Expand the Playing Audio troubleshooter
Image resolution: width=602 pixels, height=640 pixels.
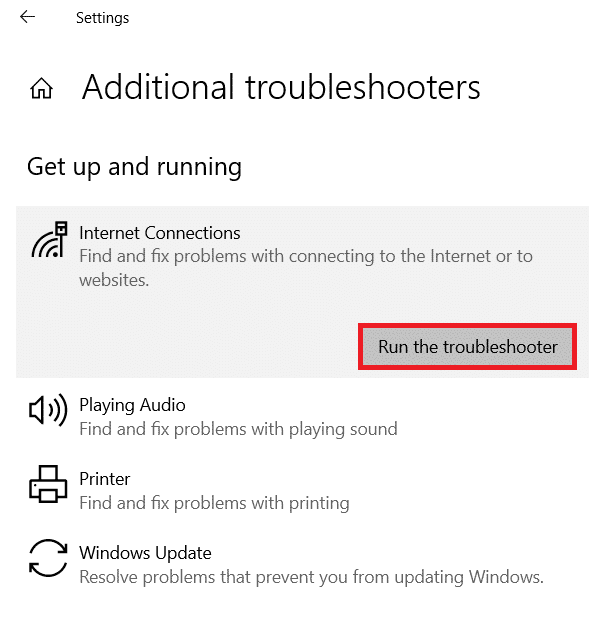coord(132,405)
